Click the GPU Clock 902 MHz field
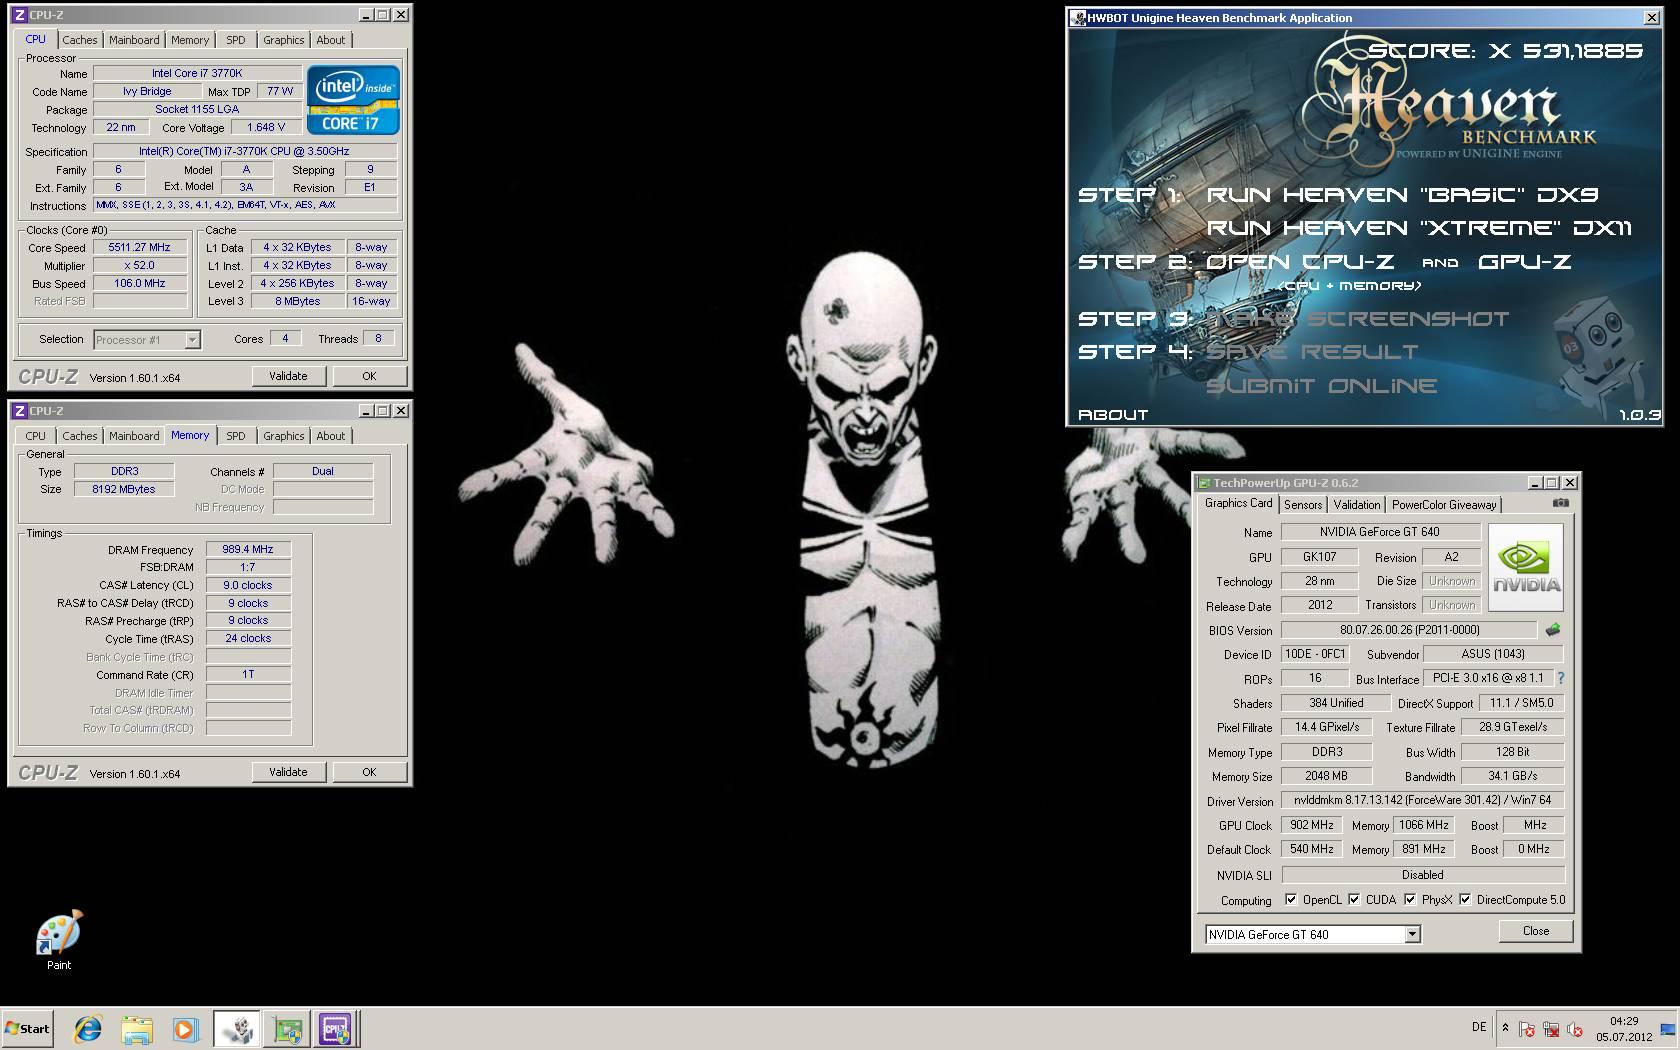 pos(1311,825)
